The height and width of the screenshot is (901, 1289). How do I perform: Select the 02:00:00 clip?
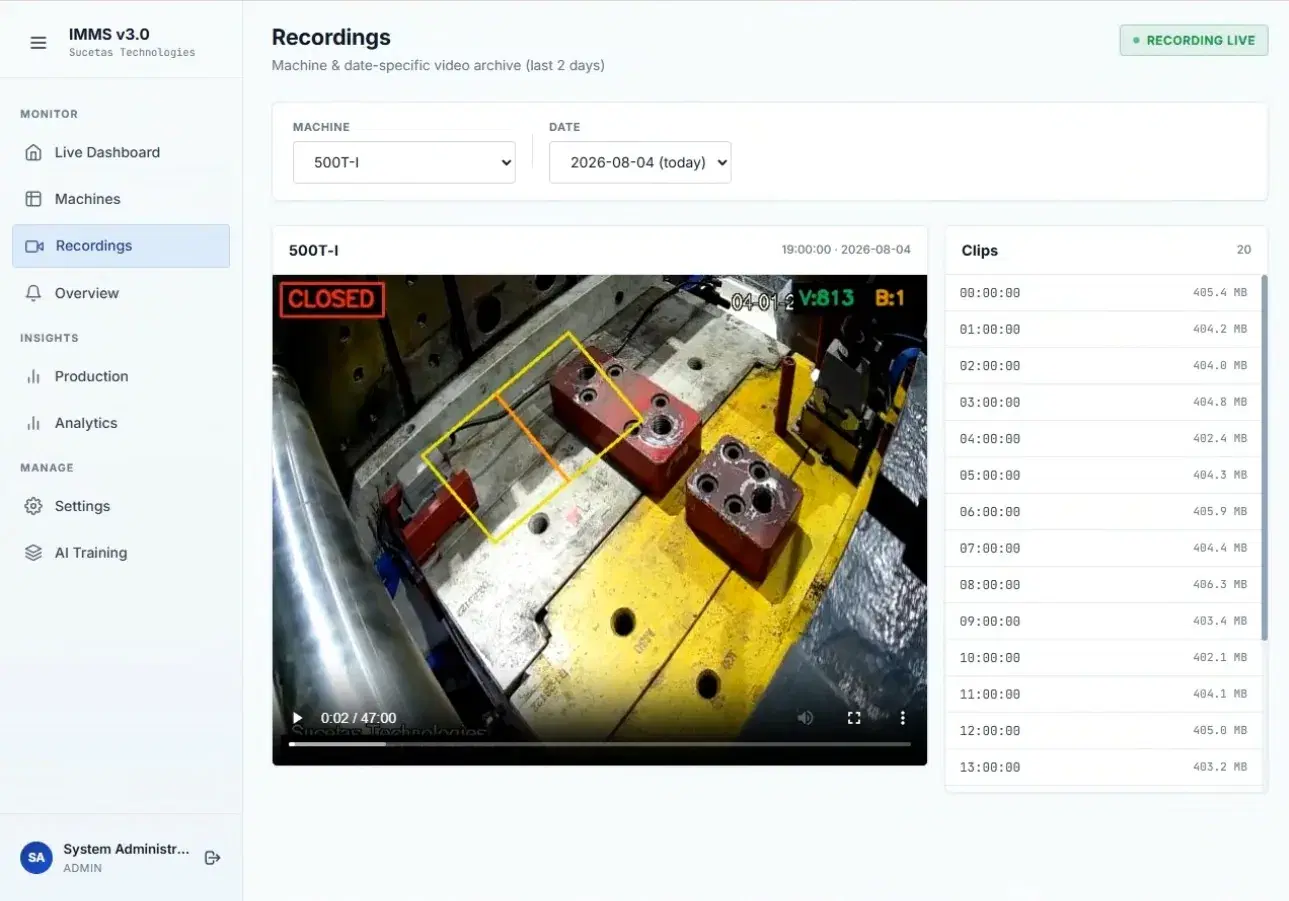tap(1103, 366)
